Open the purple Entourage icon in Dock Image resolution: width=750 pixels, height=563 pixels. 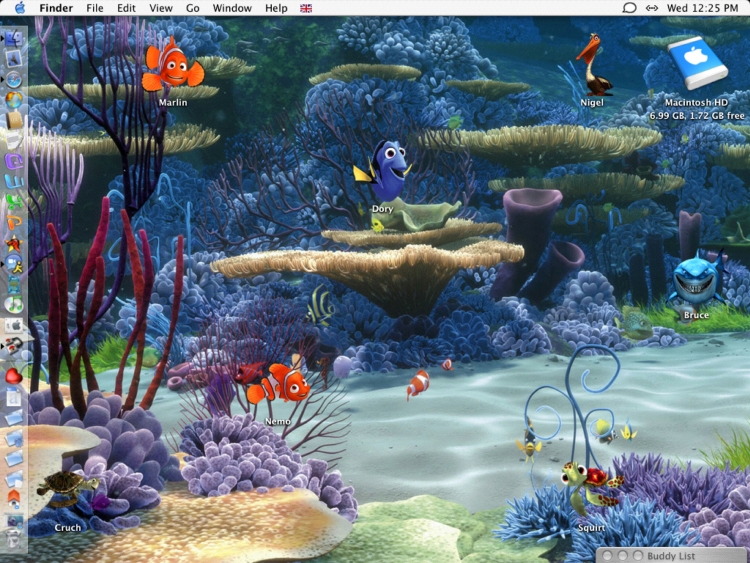(14, 161)
